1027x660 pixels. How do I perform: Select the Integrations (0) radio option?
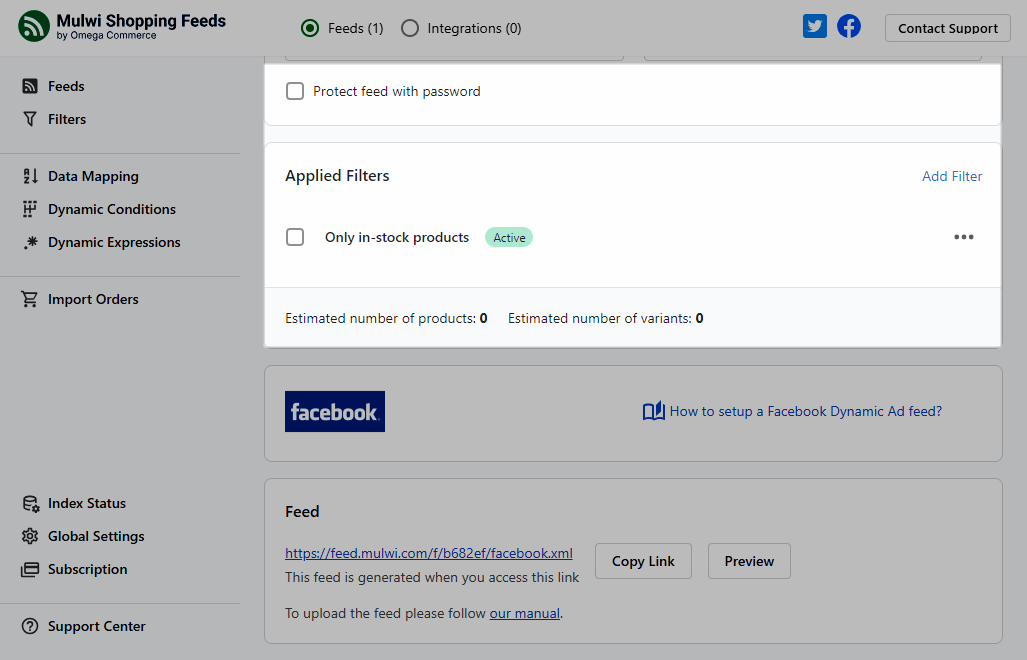410,29
